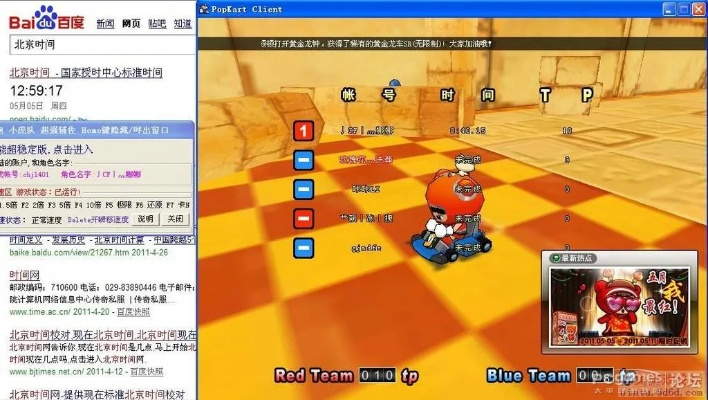Open 百度快照 beside www.bjtimes.net.cn

pyautogui.click(x=147, y=372)
